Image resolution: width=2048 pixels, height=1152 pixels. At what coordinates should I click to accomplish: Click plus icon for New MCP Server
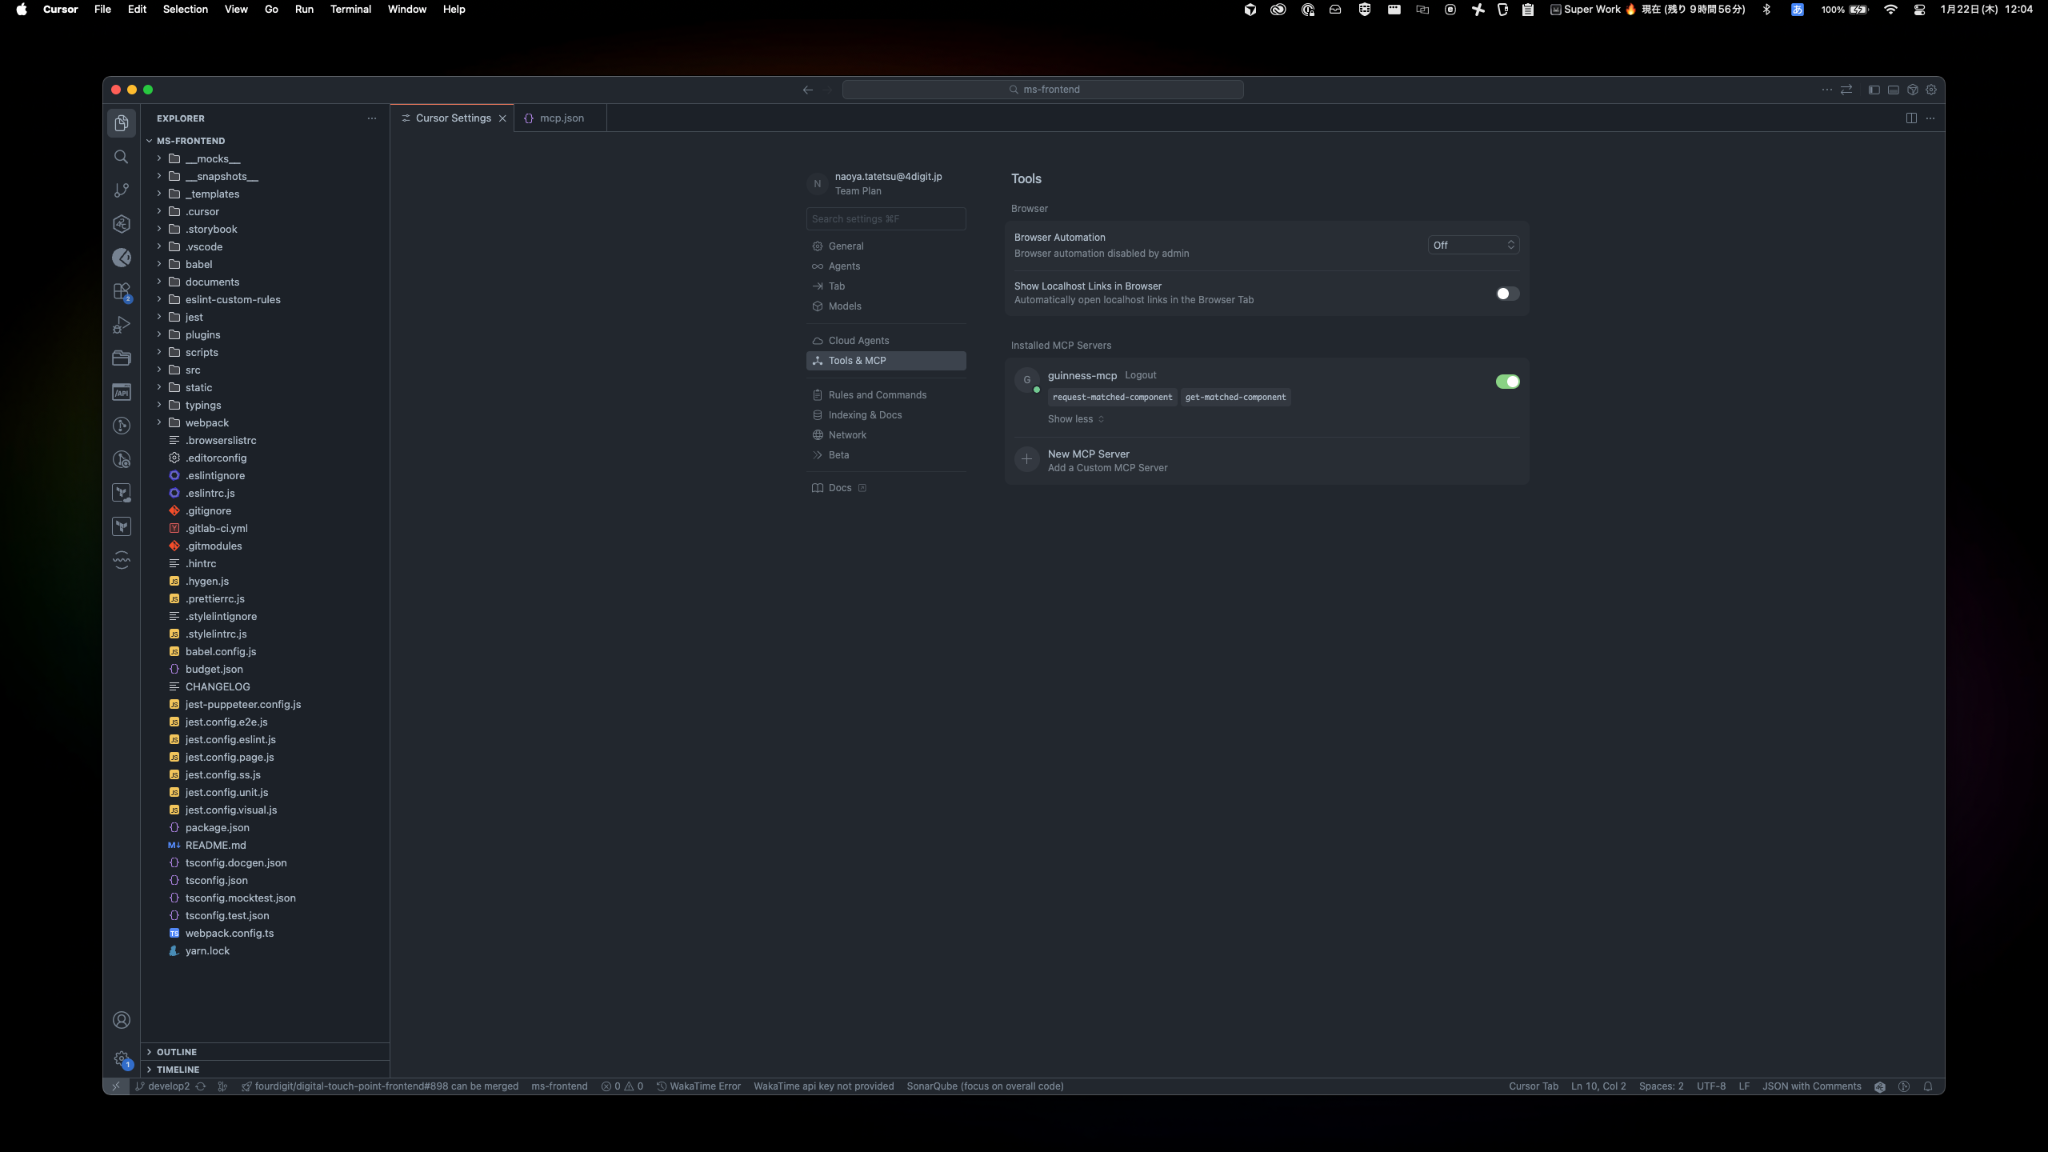pyautogui.click(x=1026, y=459)
